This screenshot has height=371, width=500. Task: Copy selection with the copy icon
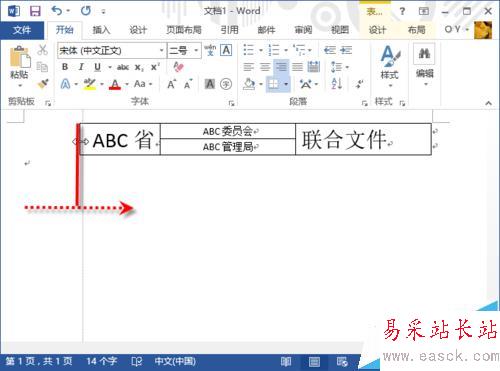click(42, 67)
